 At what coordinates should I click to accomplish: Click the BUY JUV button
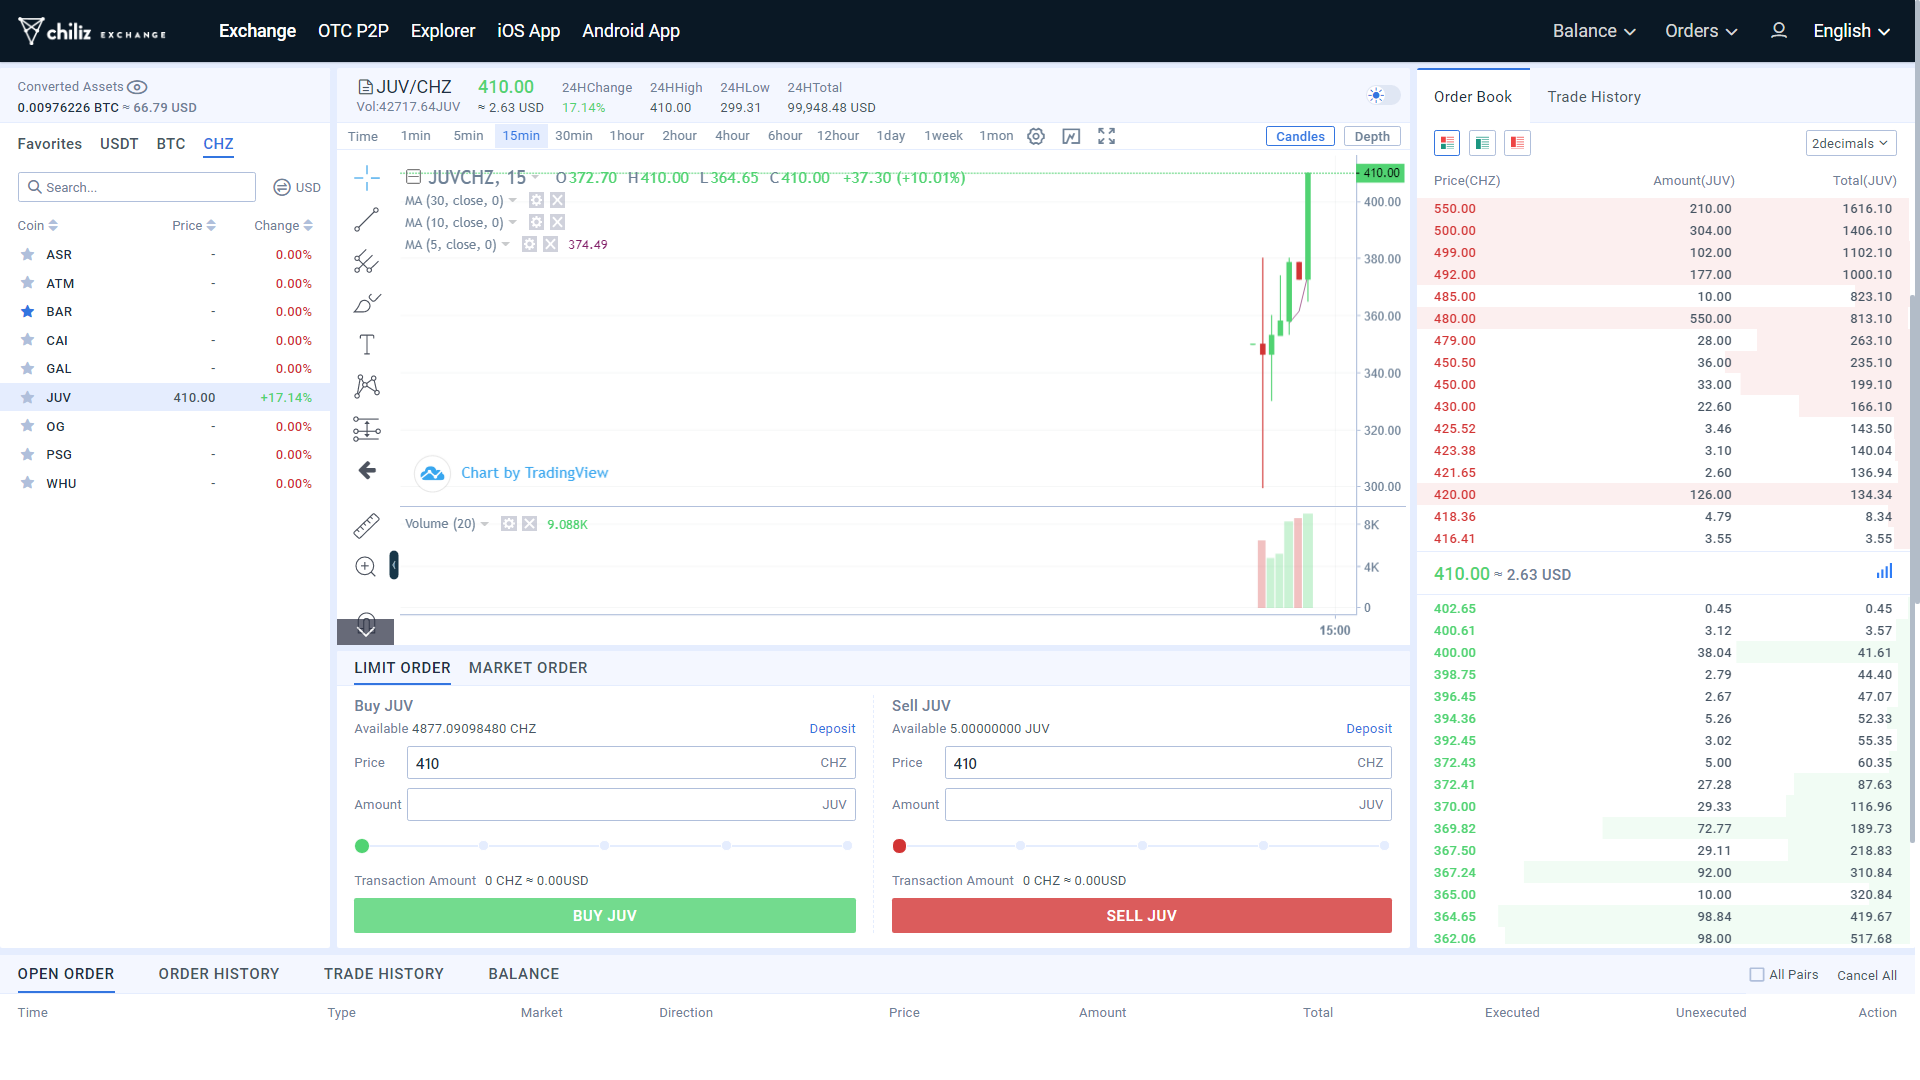click(x=605, y=916)
